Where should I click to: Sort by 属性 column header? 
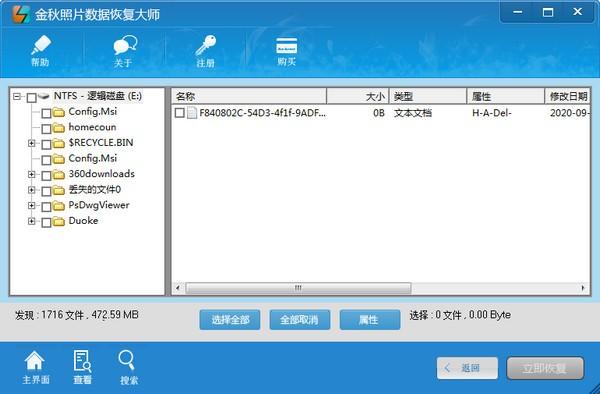tap(506, 96)
